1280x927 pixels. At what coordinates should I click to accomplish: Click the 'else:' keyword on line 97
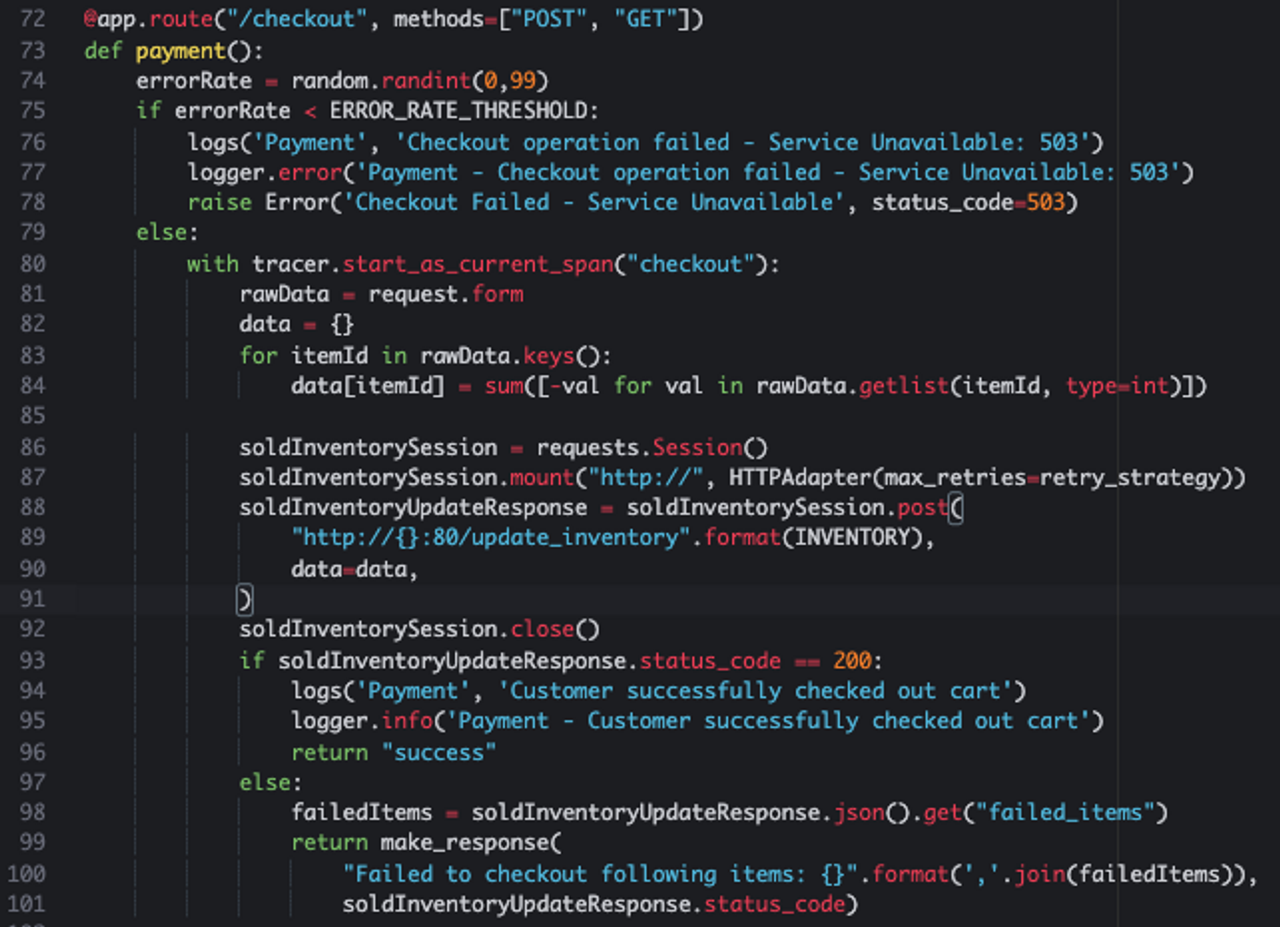tap(271, 782)
